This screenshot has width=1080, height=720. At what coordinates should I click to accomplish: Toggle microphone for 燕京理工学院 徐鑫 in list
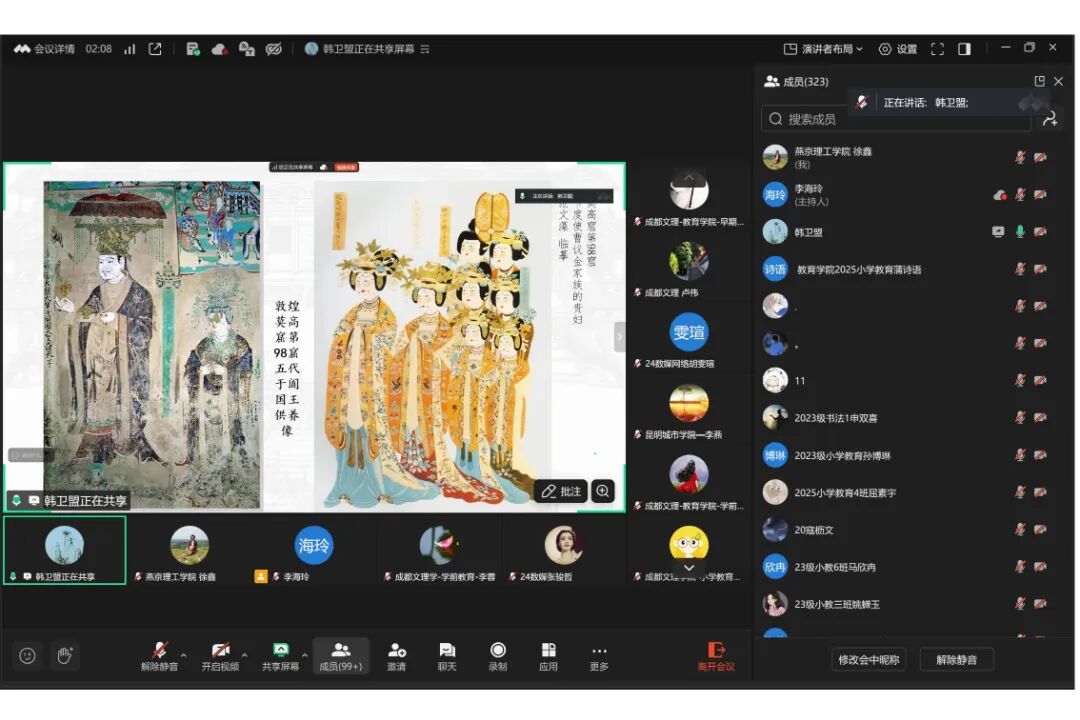click(x=1020, y=157)
